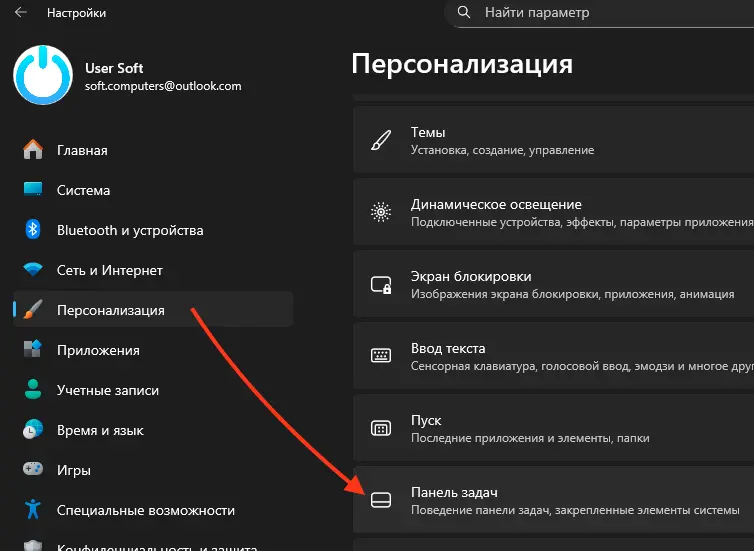Click the back arrow in Settings header
The image size is (754, 551).
(20, 13)
